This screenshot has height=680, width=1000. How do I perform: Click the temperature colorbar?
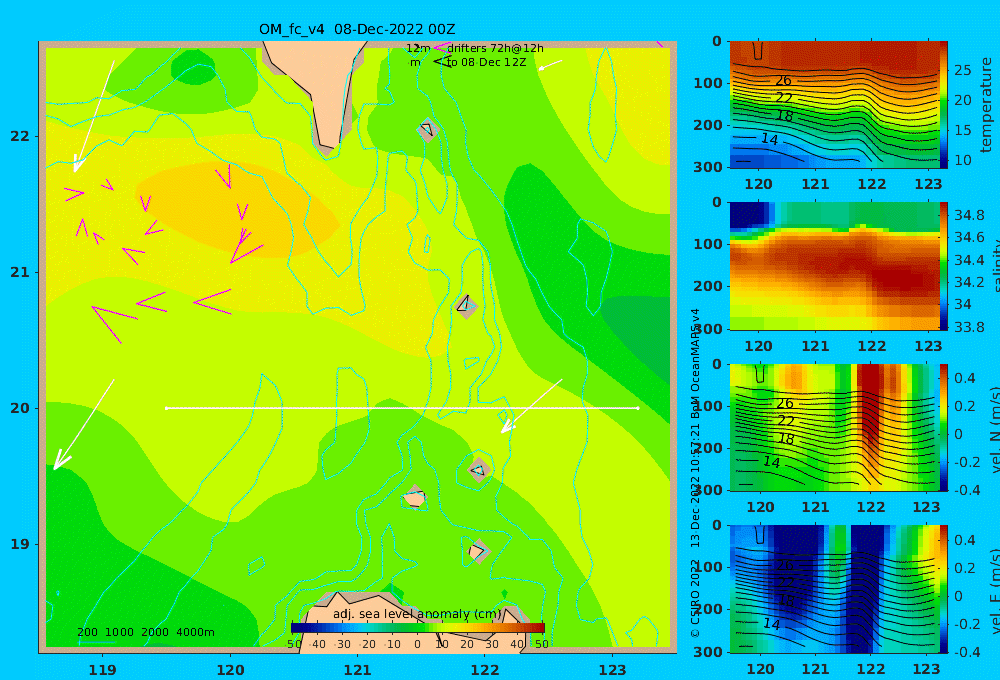coord(944,105)
